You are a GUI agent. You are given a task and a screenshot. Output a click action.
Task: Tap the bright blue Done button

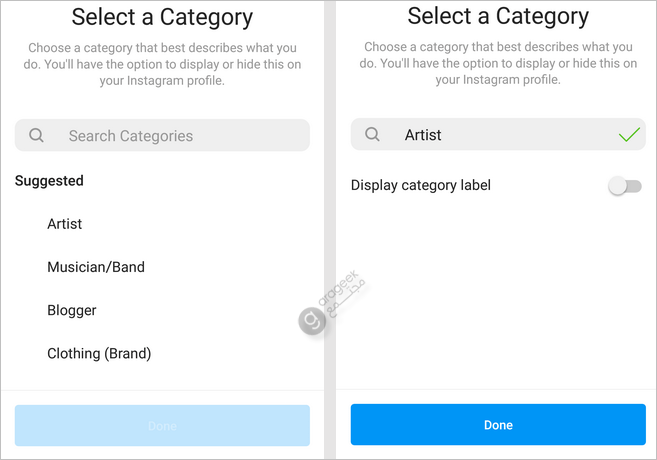coord(498,424)
